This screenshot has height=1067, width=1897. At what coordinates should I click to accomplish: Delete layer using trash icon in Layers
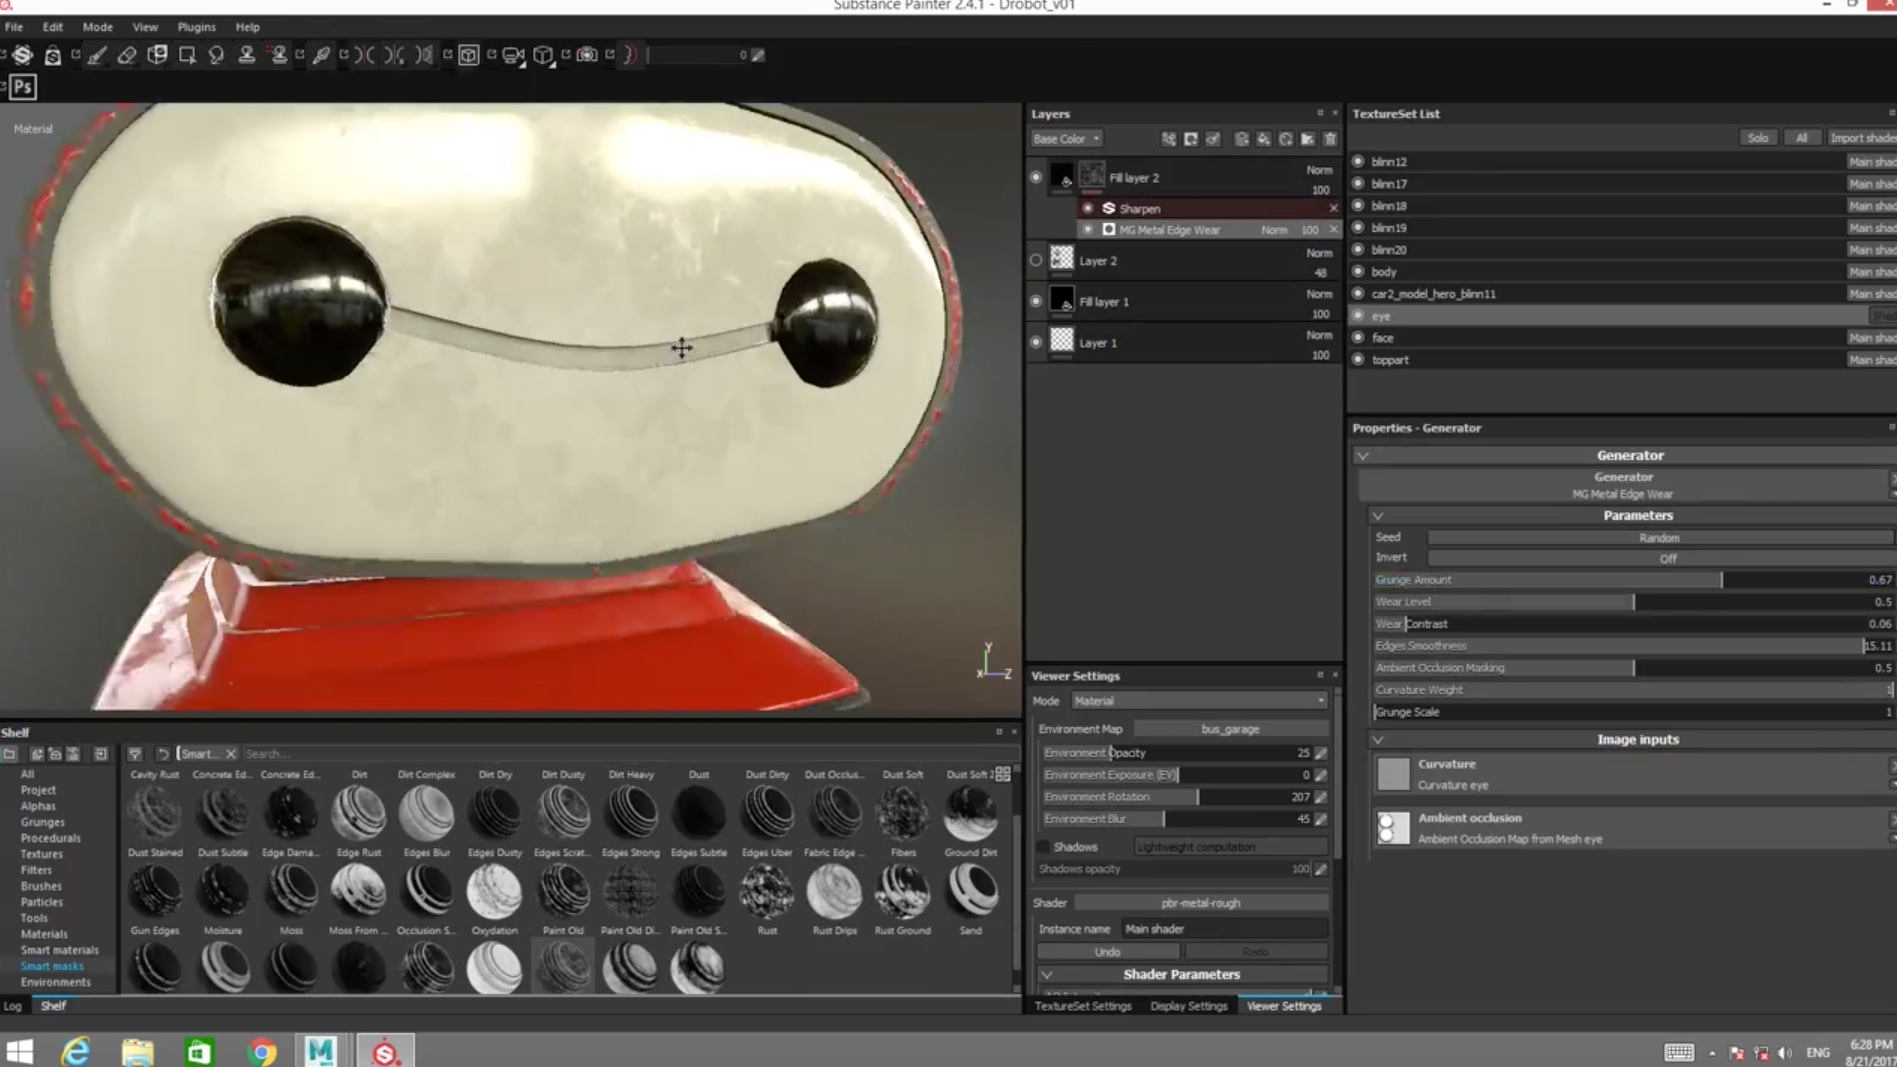click(x=1330, y=139)
